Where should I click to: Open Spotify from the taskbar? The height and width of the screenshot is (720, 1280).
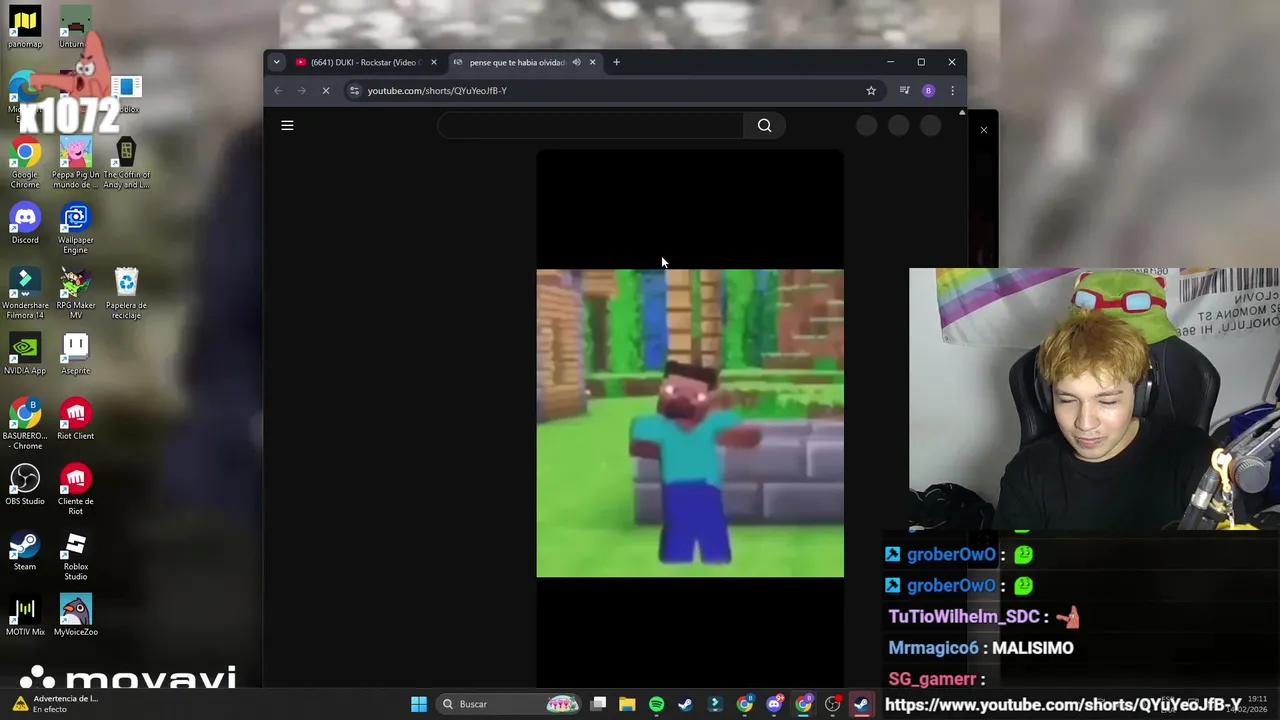656,704
